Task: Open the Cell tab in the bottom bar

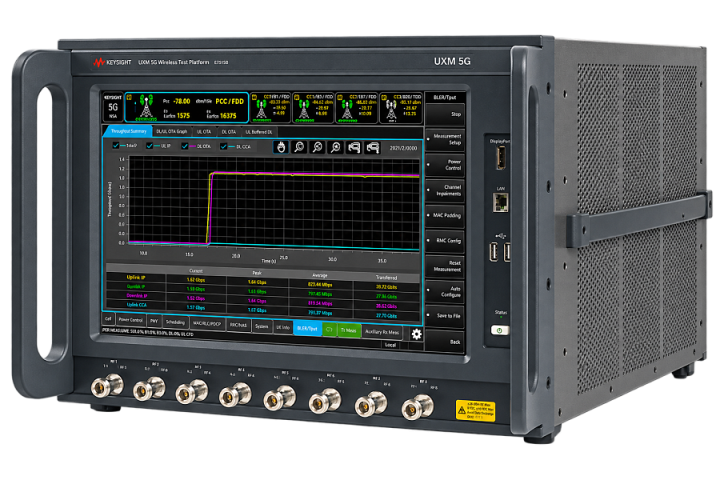Action: point(108,318)
